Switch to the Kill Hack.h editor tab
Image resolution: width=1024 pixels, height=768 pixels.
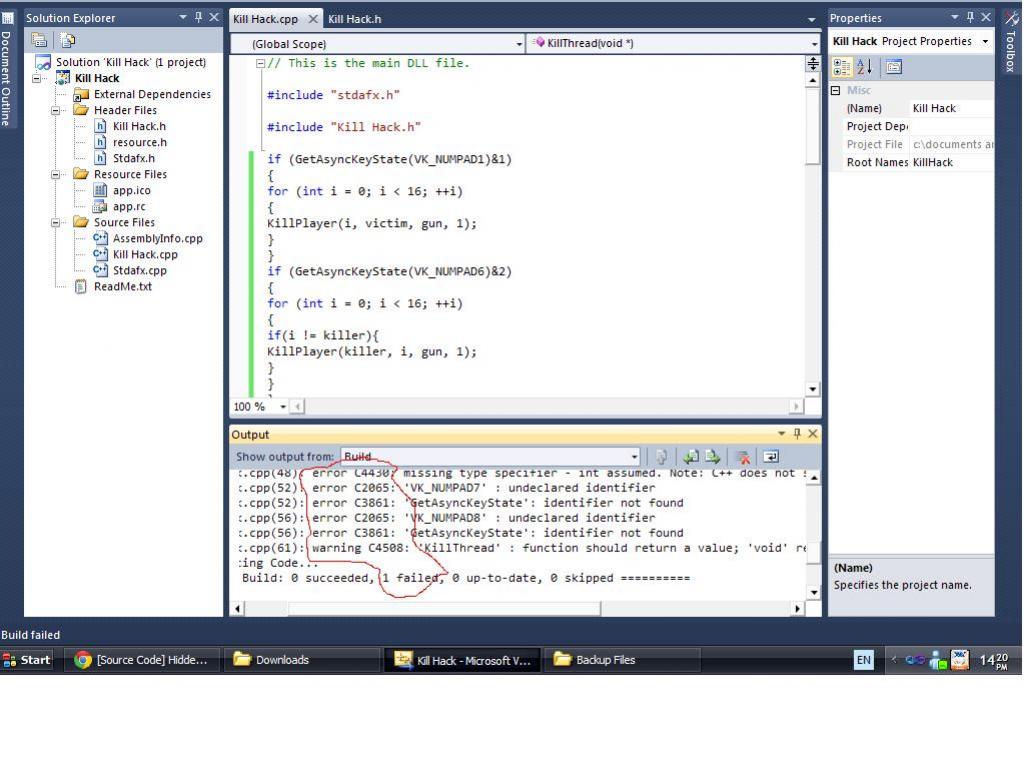tap(355, 19)
